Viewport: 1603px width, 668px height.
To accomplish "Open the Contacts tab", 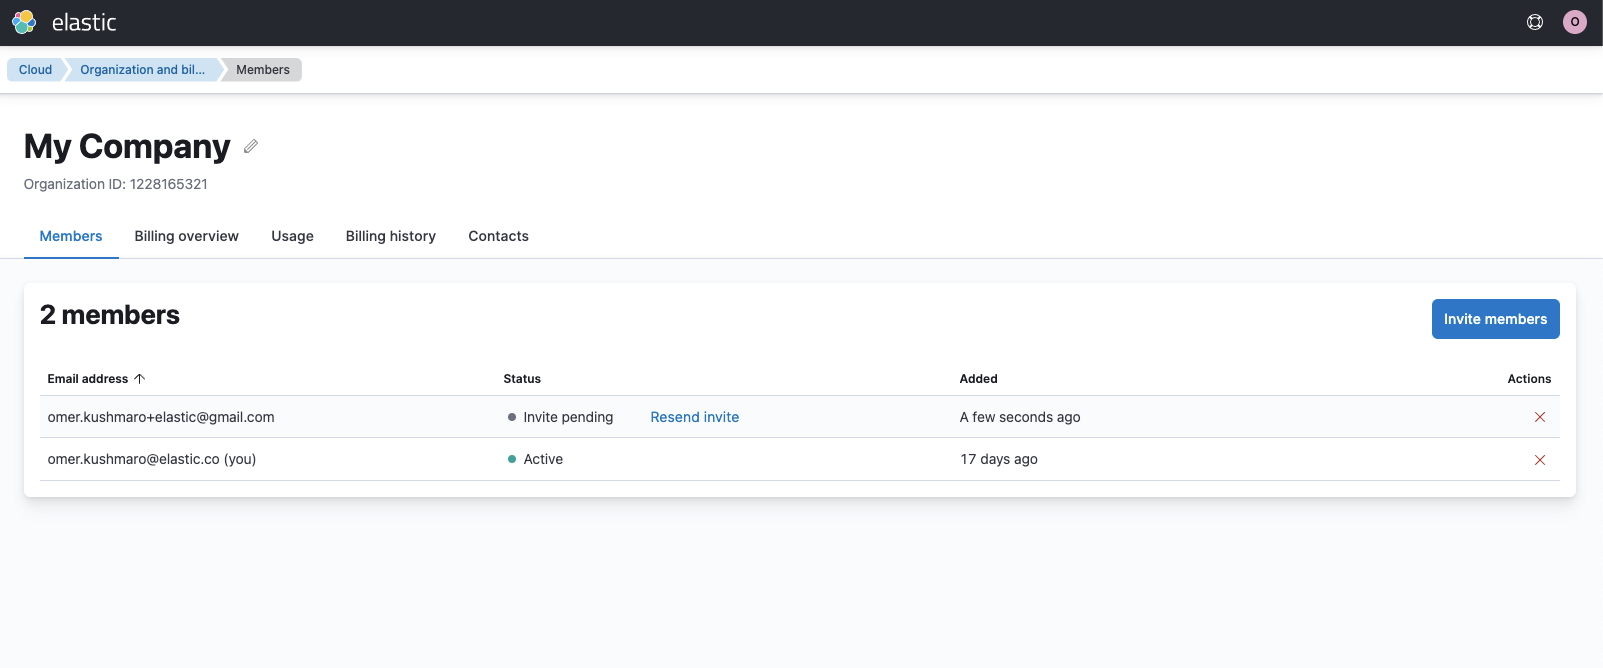I will coord(498,236).
